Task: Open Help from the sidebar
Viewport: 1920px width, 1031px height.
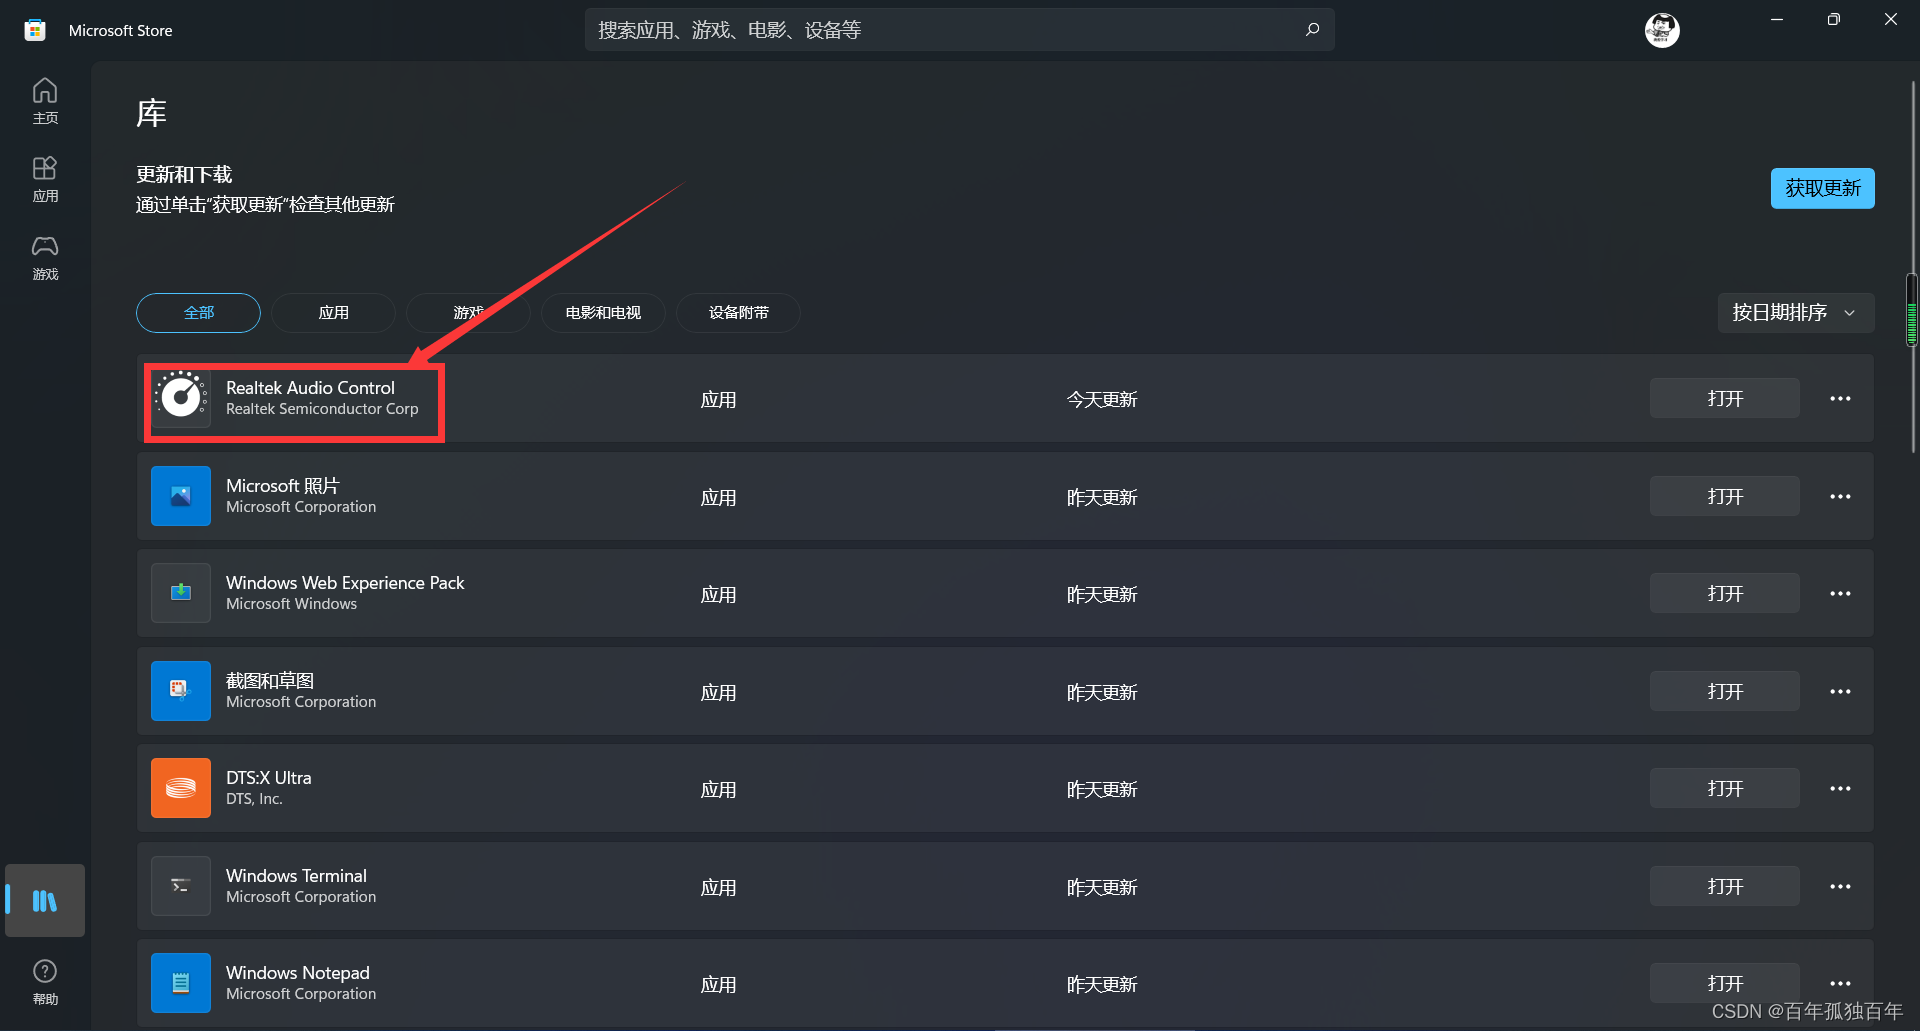Action: click(x=45, y=982)
